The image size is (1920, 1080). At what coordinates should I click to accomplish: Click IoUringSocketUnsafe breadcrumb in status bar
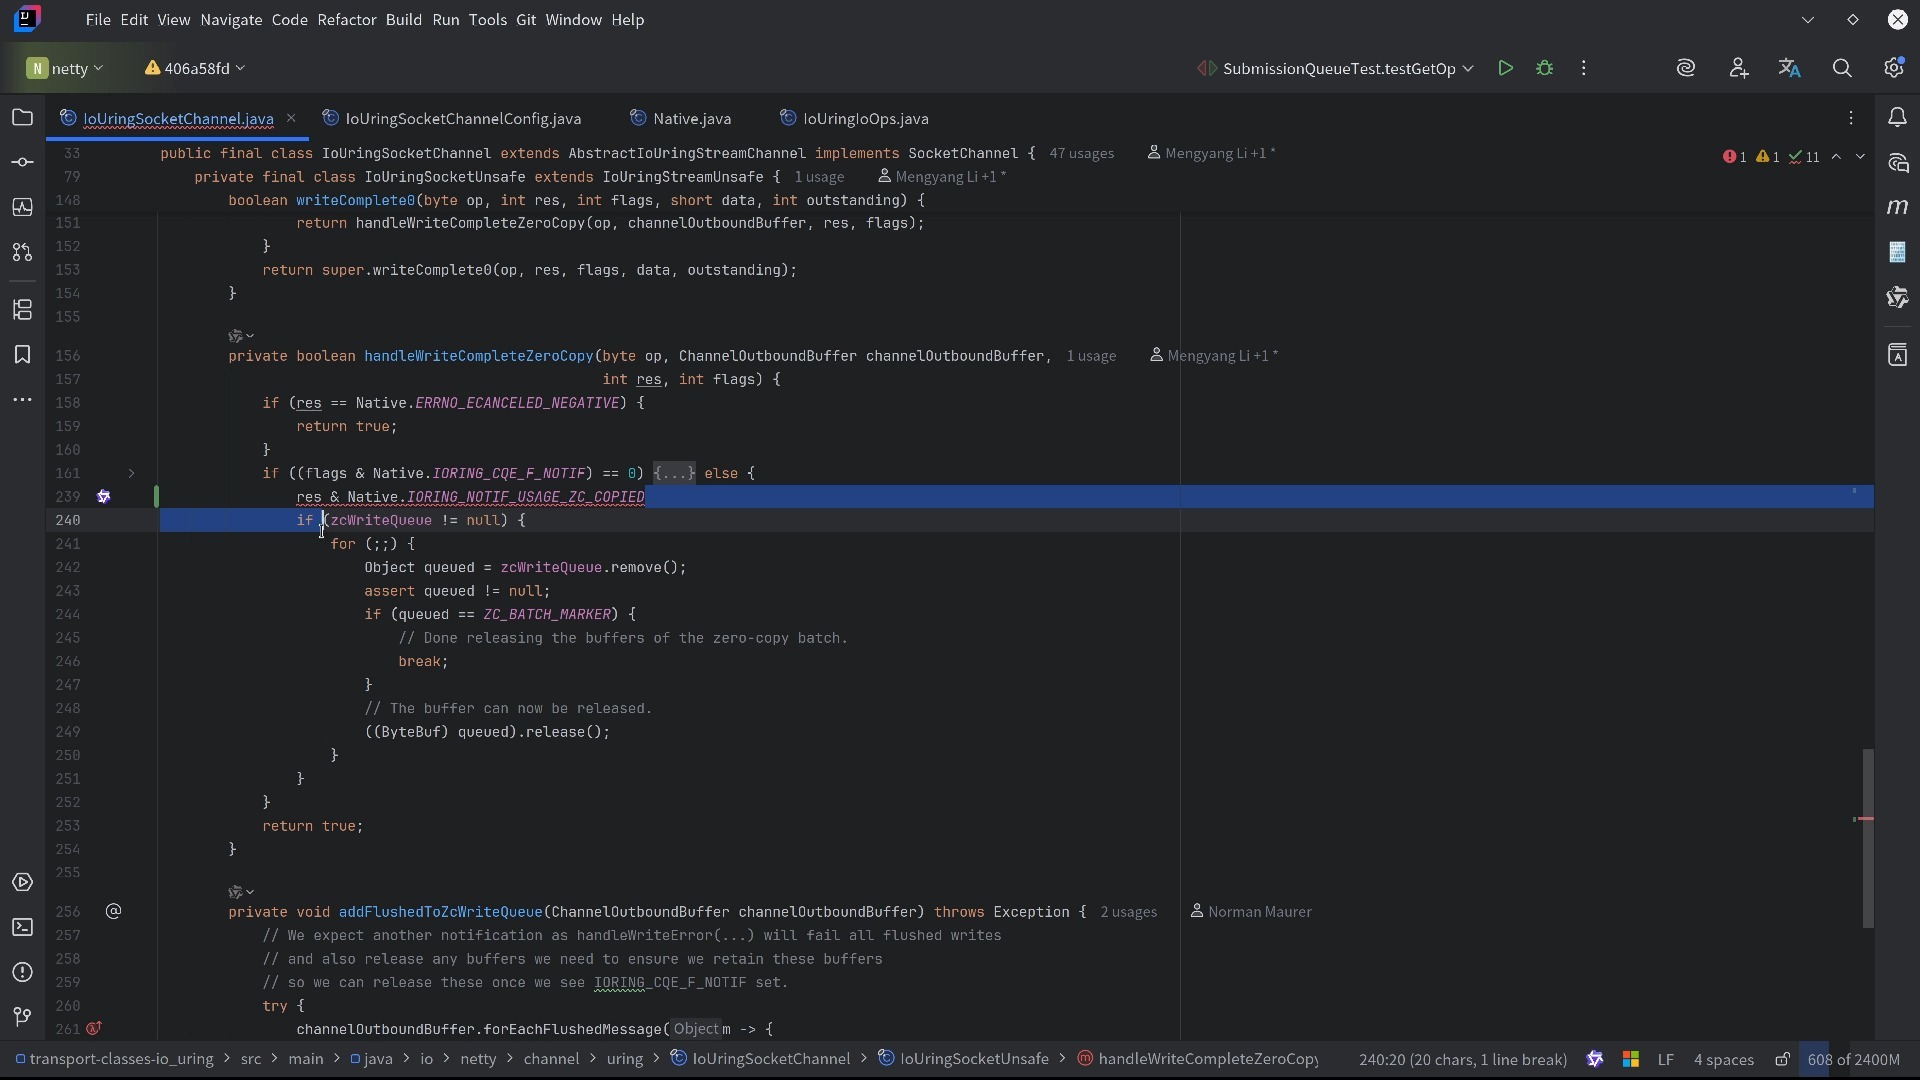click(964, 1059)
